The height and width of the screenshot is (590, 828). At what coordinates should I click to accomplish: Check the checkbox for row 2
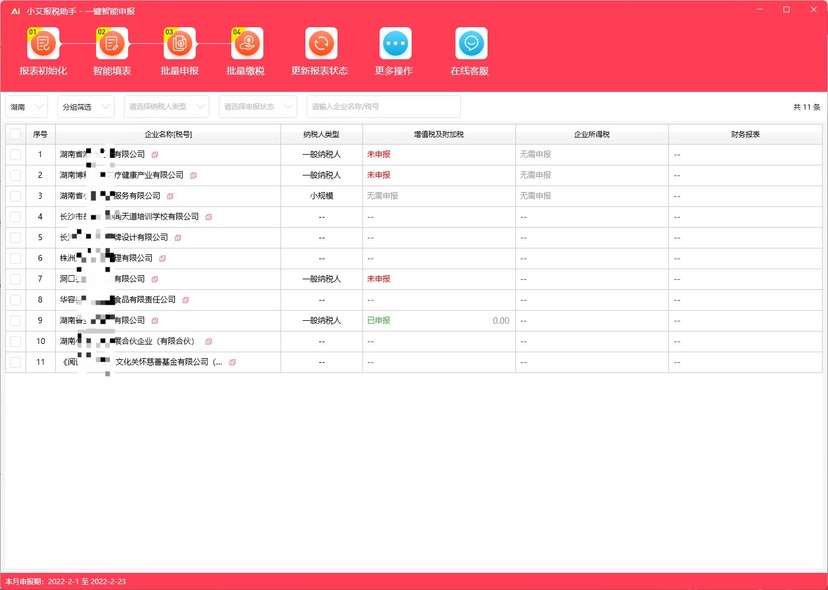pyautogui.click(x=15, y=175)
